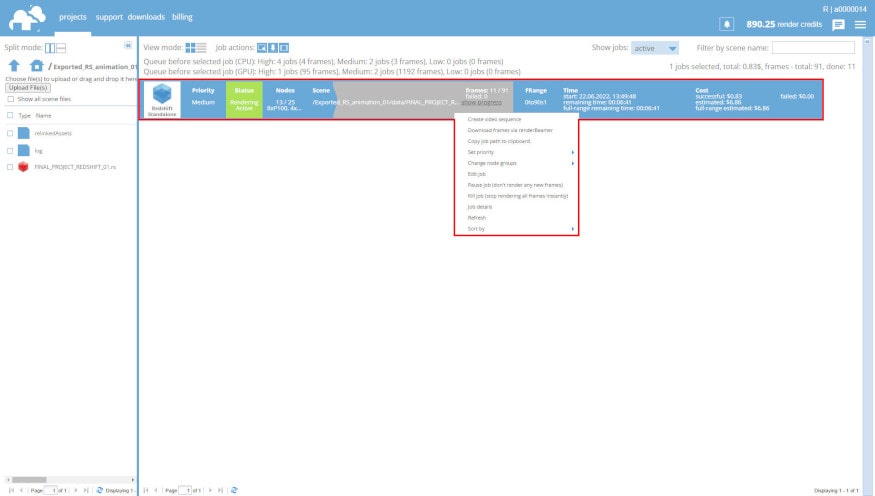Toggle the select-all files checkbox
The width and height of the screenshot is (875, 496).
[x=9, y=115]
